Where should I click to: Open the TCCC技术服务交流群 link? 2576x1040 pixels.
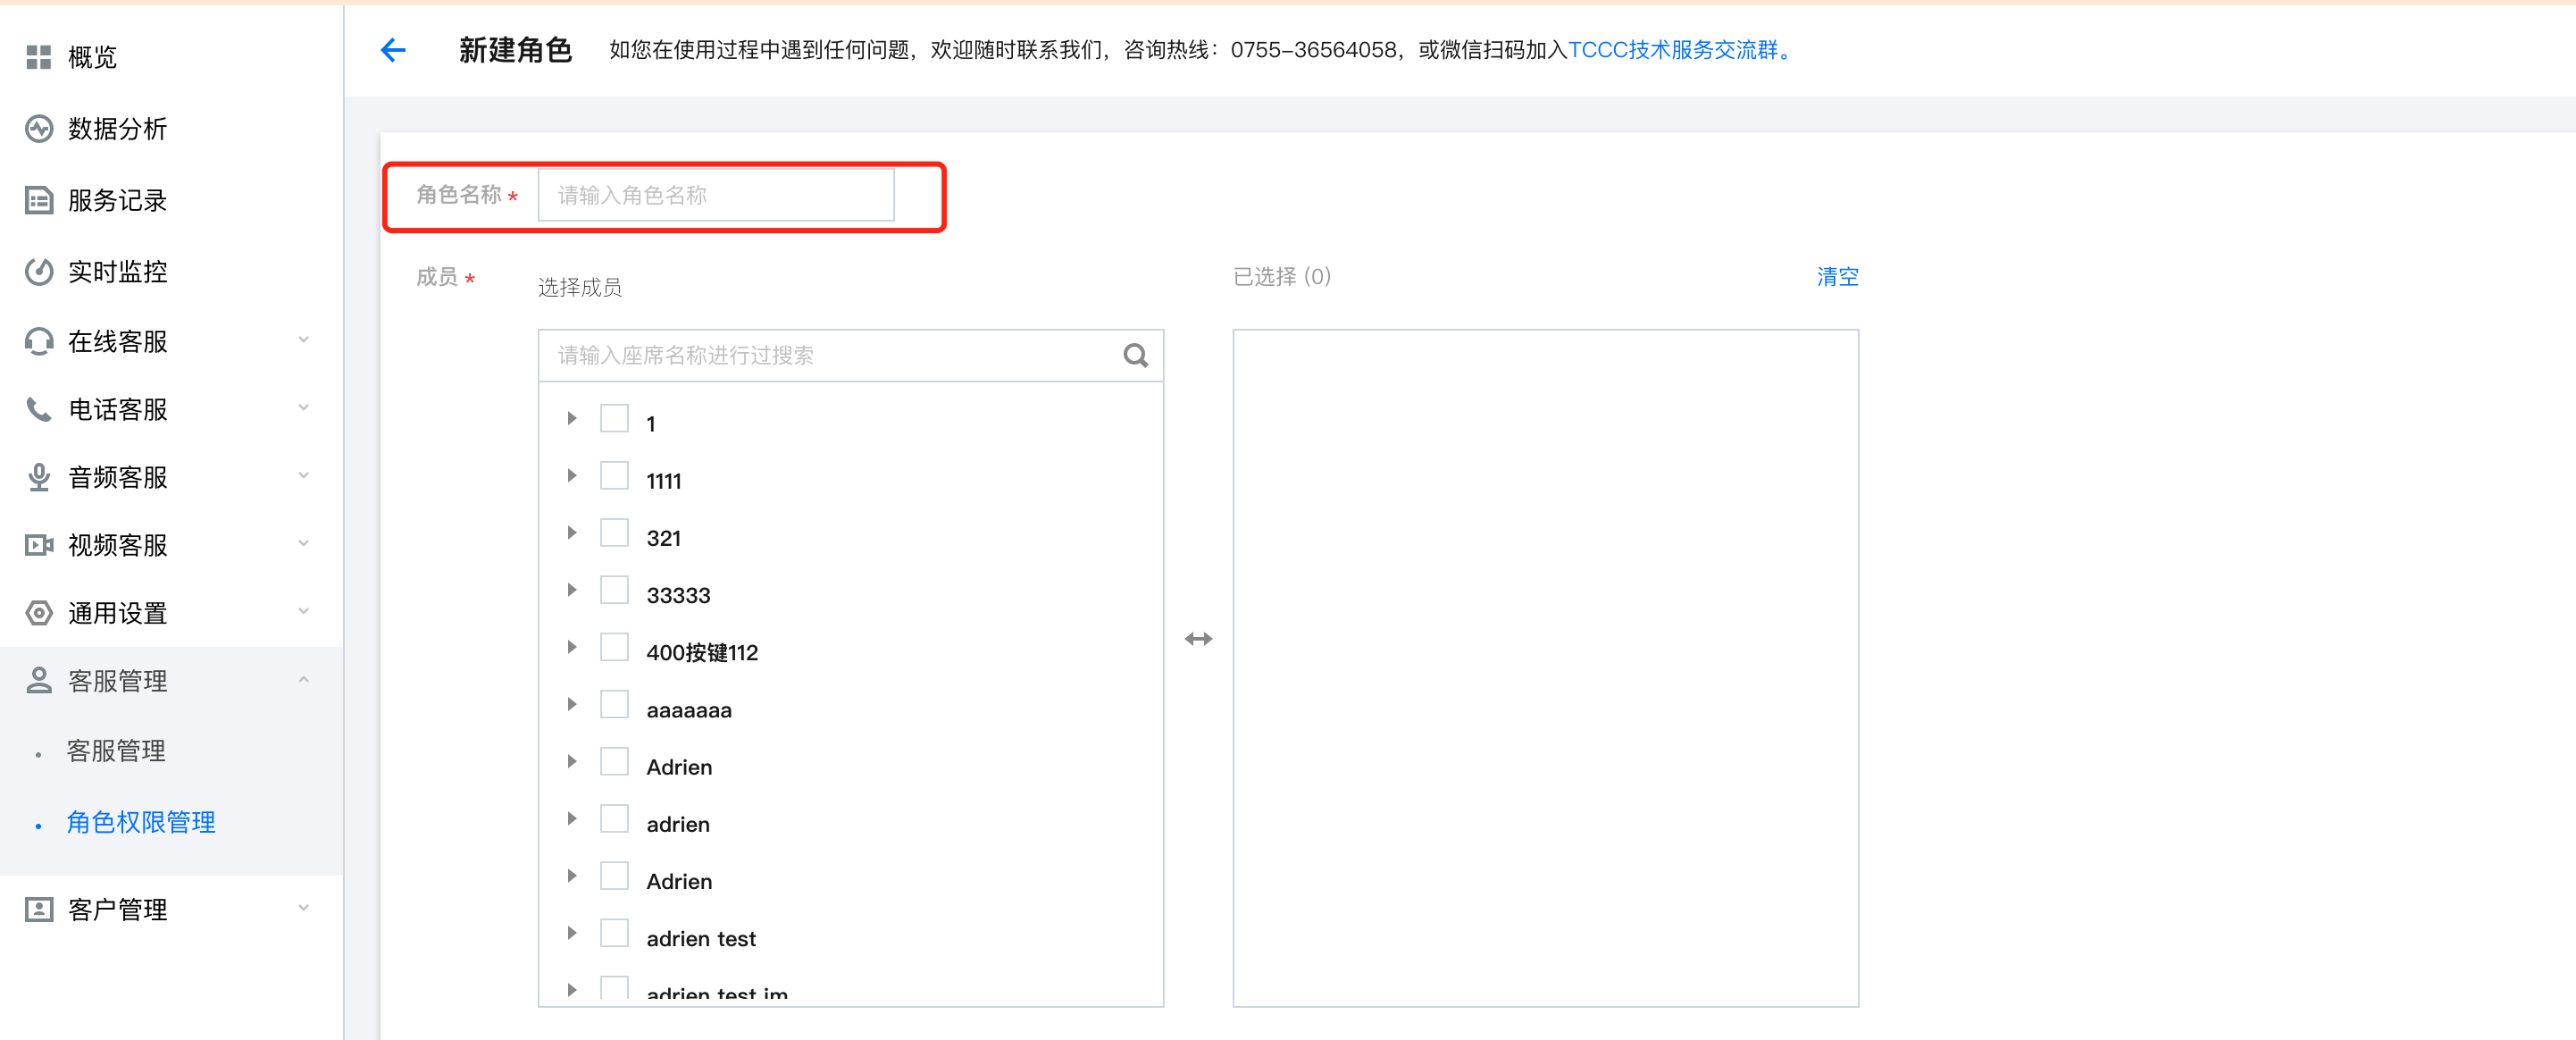1673,50
